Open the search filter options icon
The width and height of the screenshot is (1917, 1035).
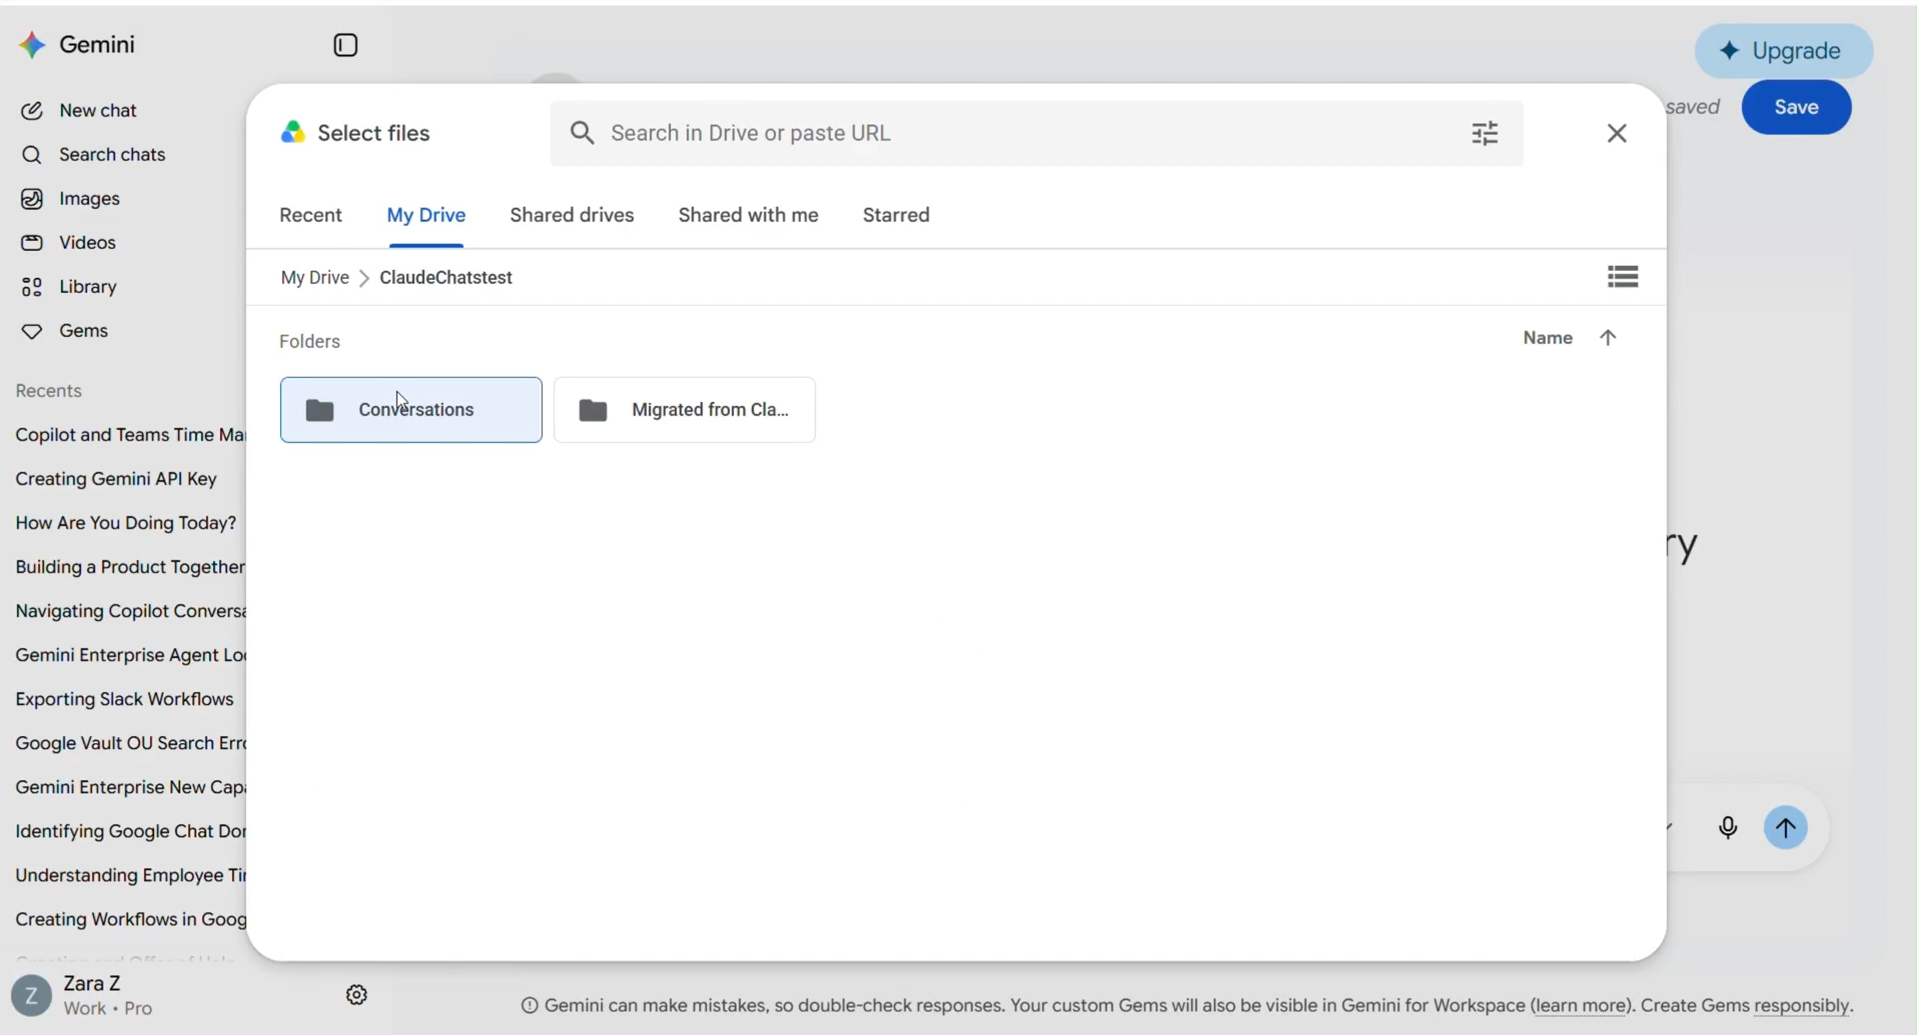click(1484, 133)
